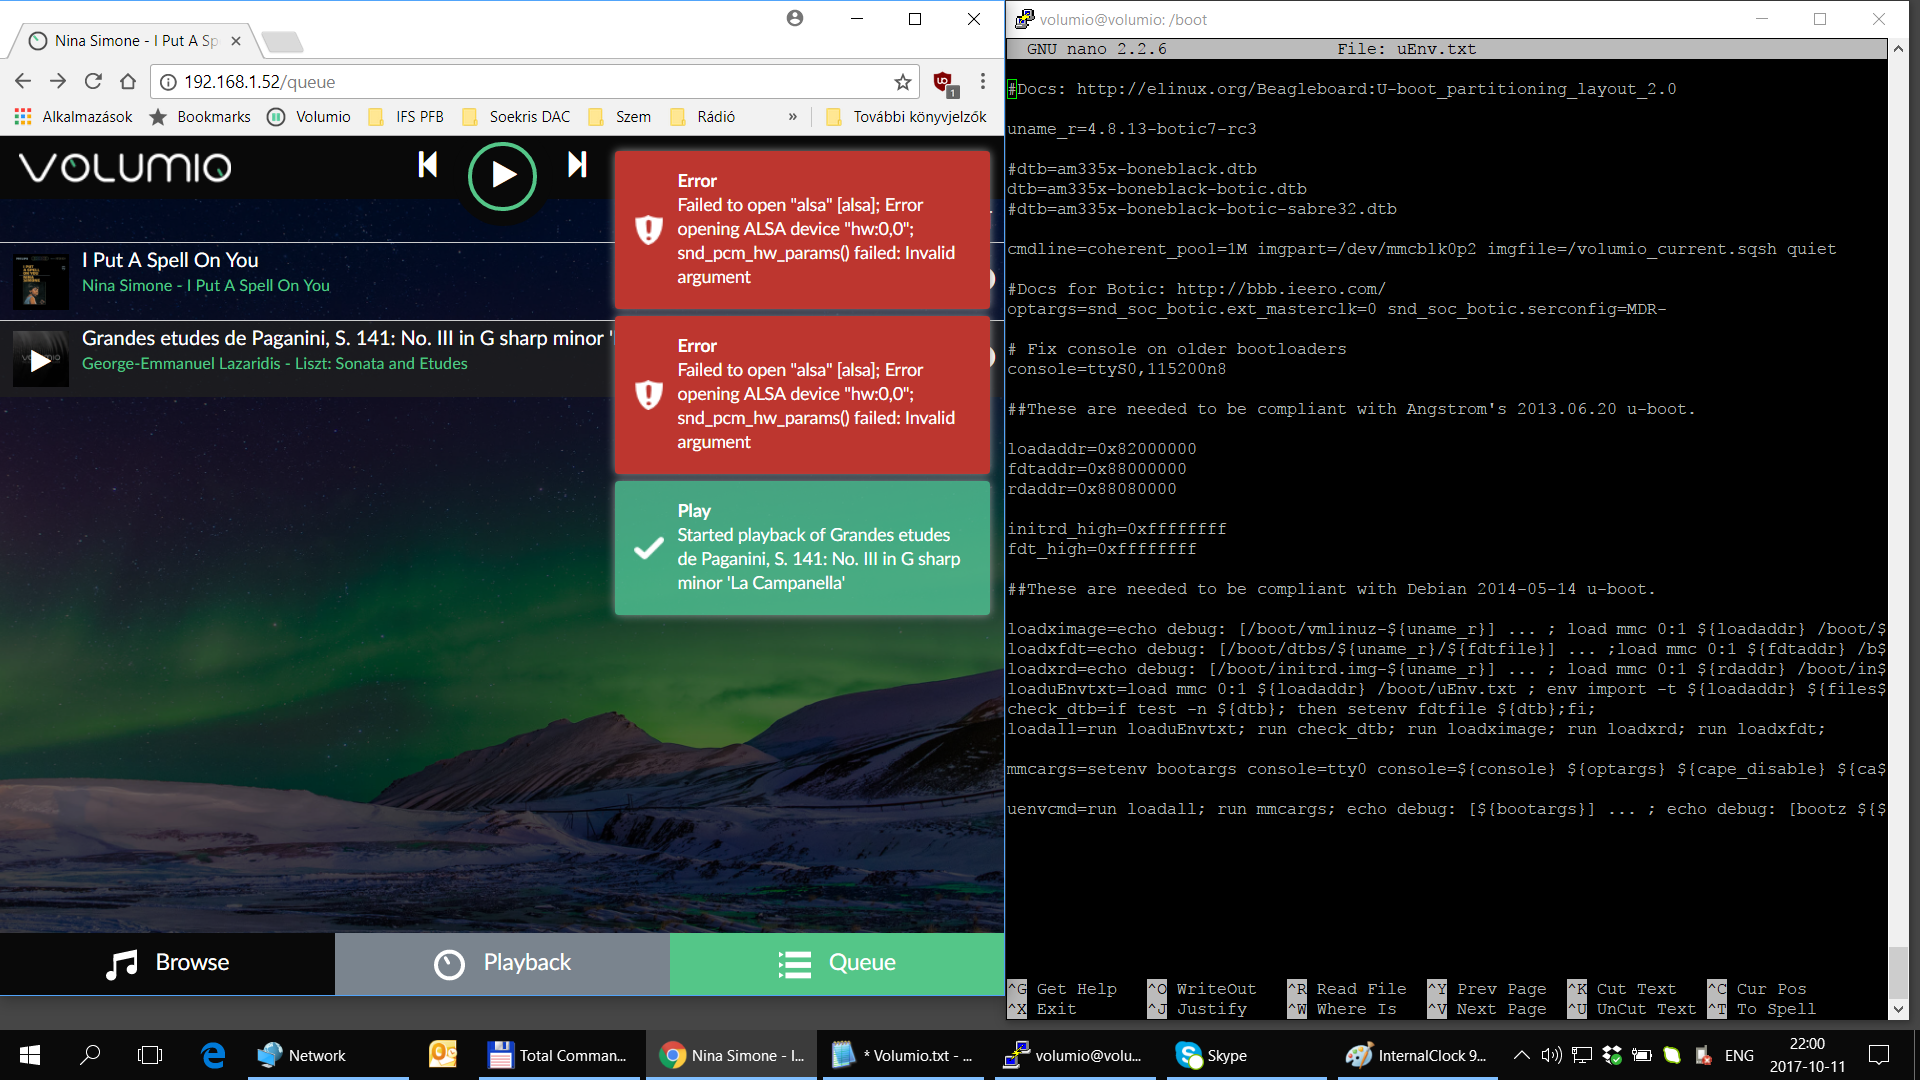The width and height of the screenshot is (1920, 1080).
Task: Skip to previous track in Volumio
Action: click(428, 165)
